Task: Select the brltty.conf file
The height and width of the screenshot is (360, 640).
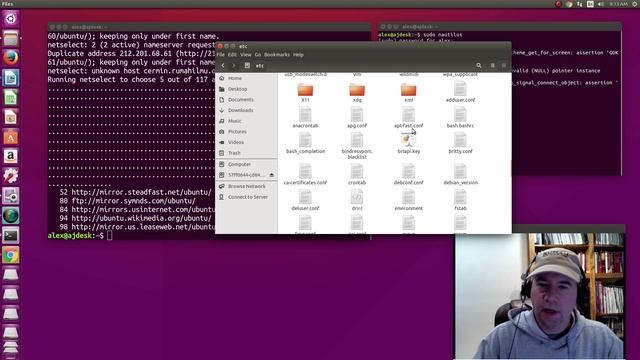Action: click(x=460, y=143)
